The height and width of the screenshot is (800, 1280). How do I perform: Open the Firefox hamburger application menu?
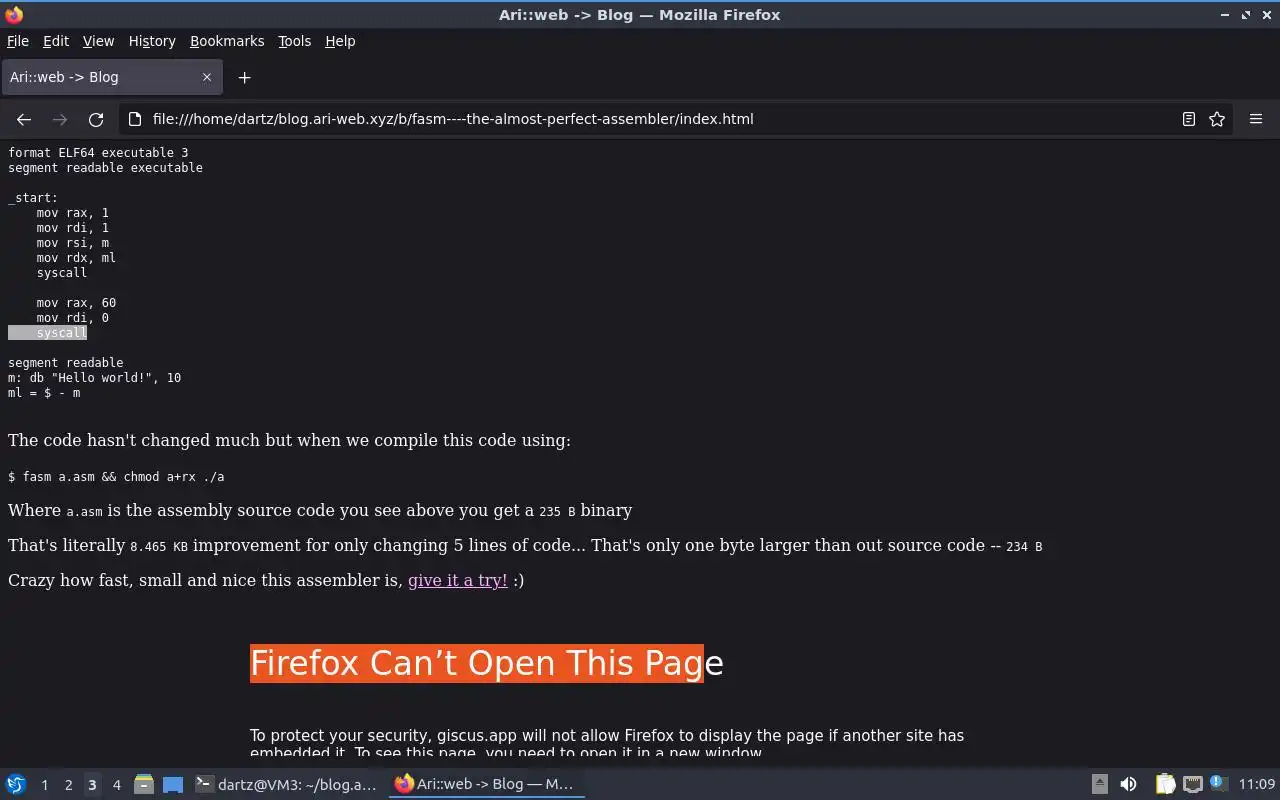1256,119
